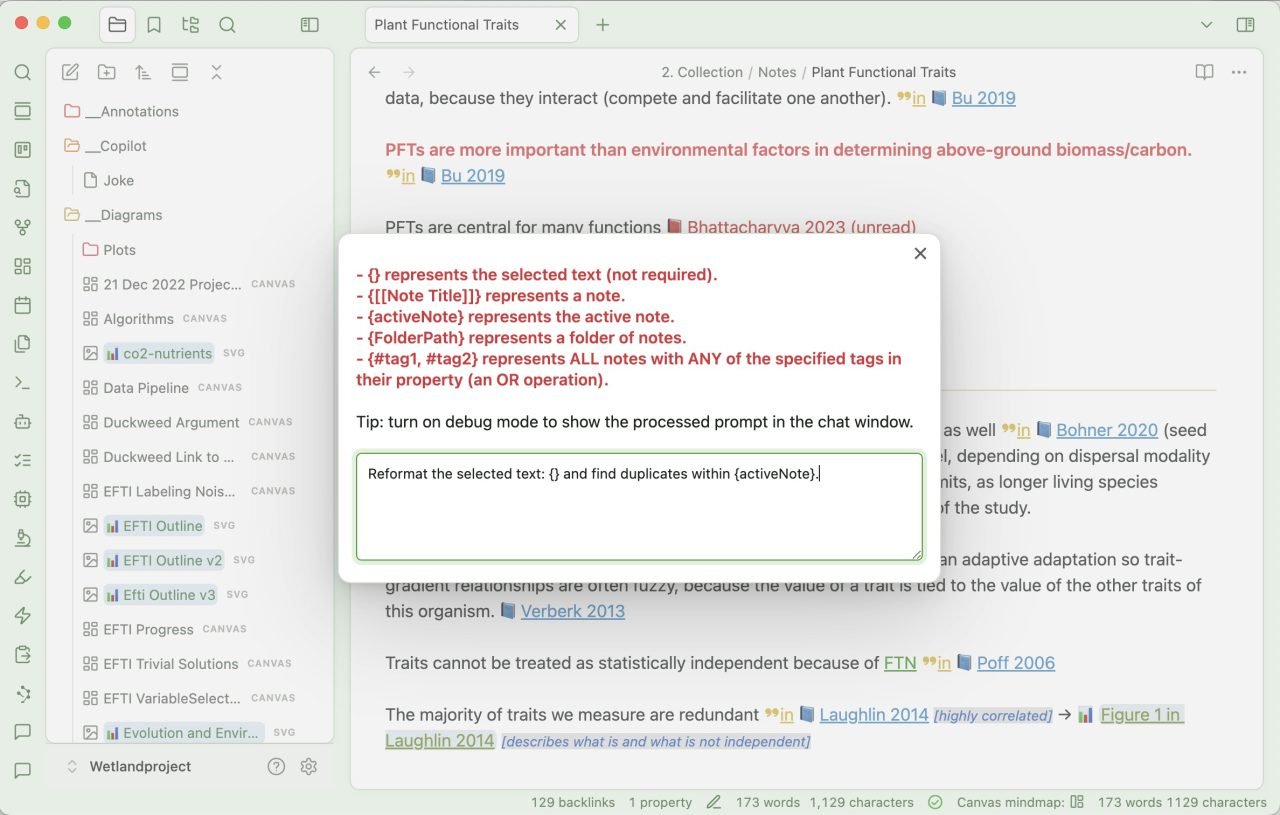Open the note's more options menu
Viewport: 1280px width, 815px height.
pos(1239,72)
